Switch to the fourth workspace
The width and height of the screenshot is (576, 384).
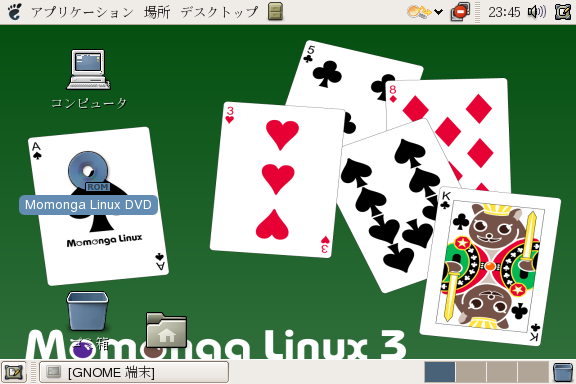point(533,372)
